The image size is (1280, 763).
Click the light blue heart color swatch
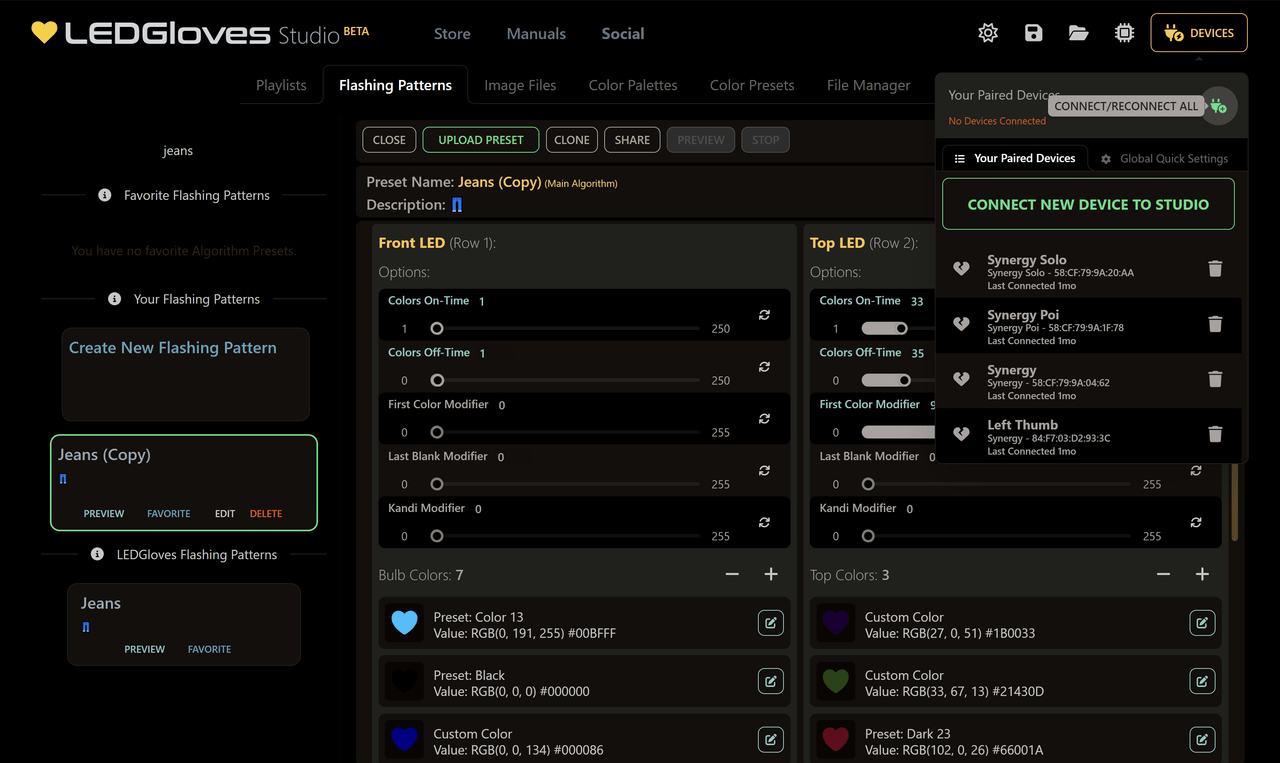(x=404, y=623)
